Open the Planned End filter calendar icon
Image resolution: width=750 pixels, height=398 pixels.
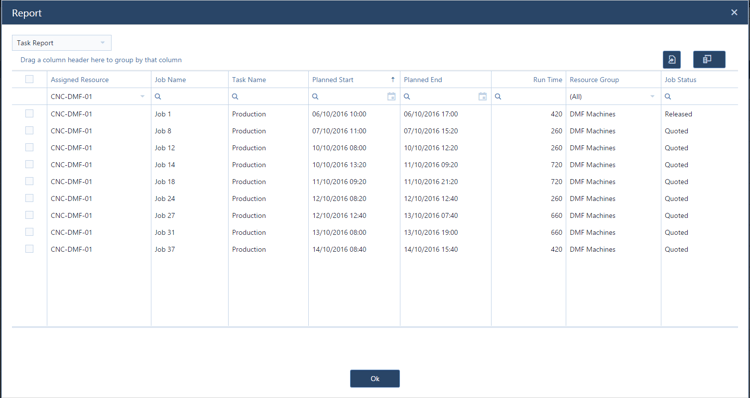tap(483, 97)
